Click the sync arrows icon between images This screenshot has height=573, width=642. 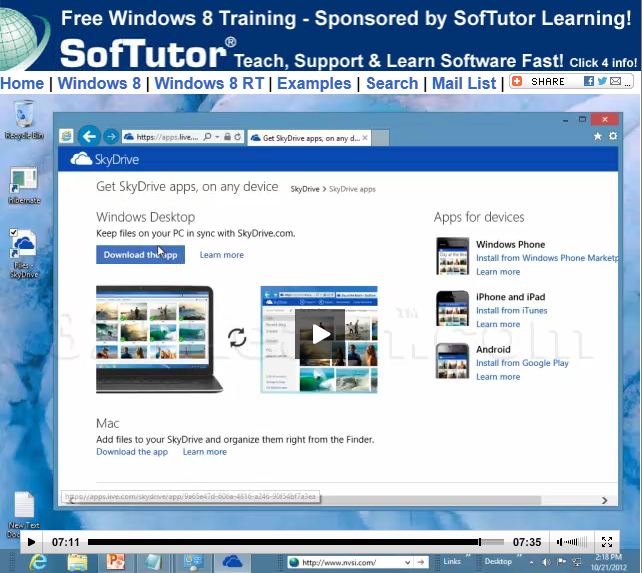coord(237,338)
